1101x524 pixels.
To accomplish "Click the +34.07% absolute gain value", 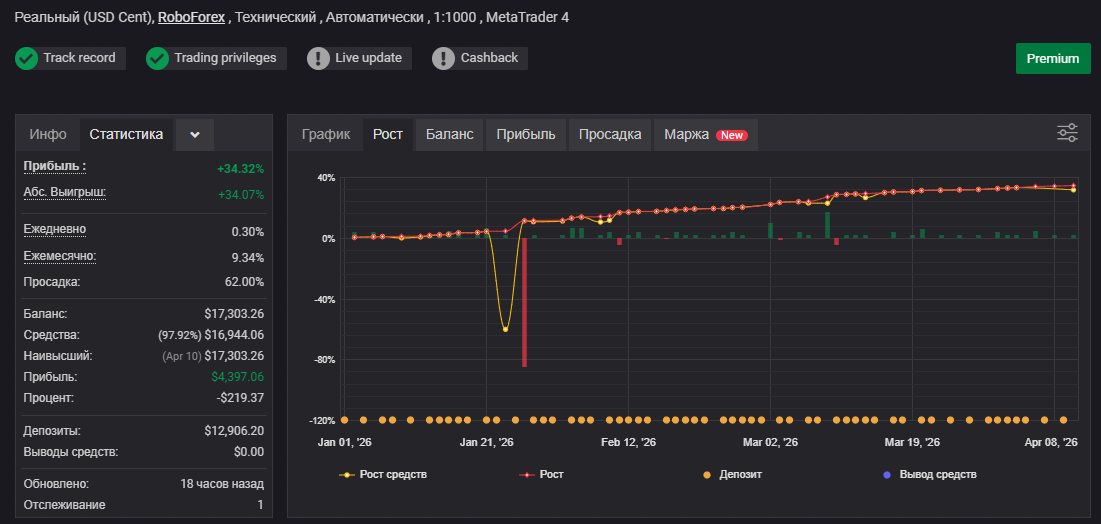I will [x=240, y=195].
